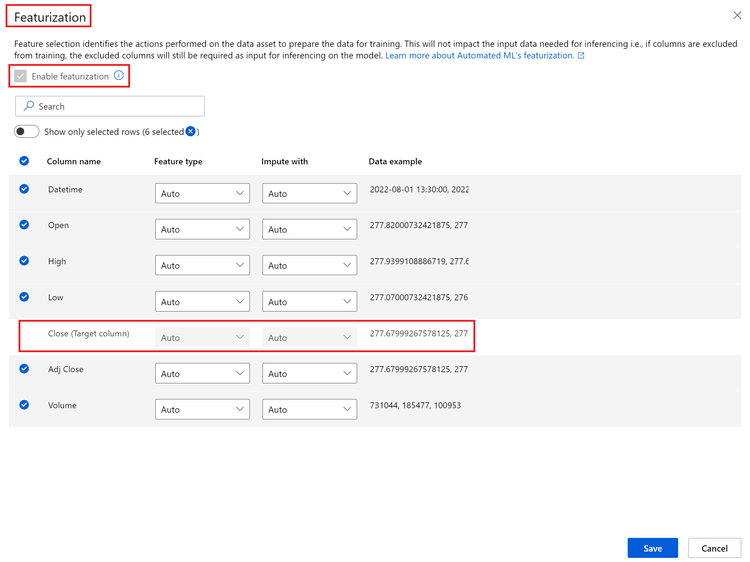Click the Save button

pyautogui.click(x=652, y=548)
